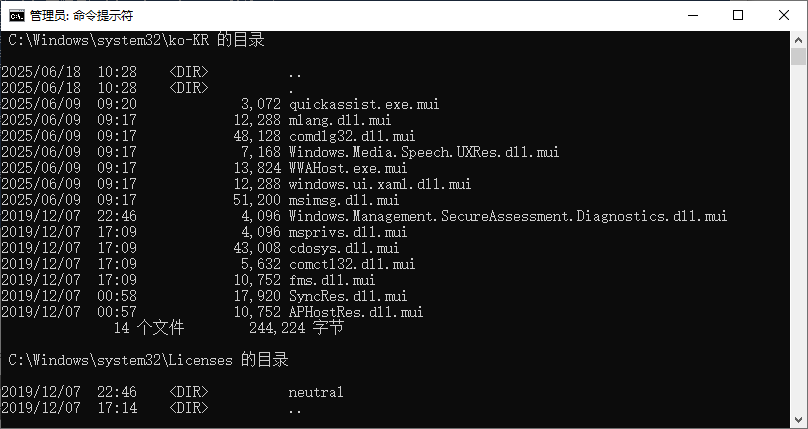The height and width of the screenshot is (429, 808).
Task: Open the Command Prompt system menu icon
Action: [x=17, y=16]
